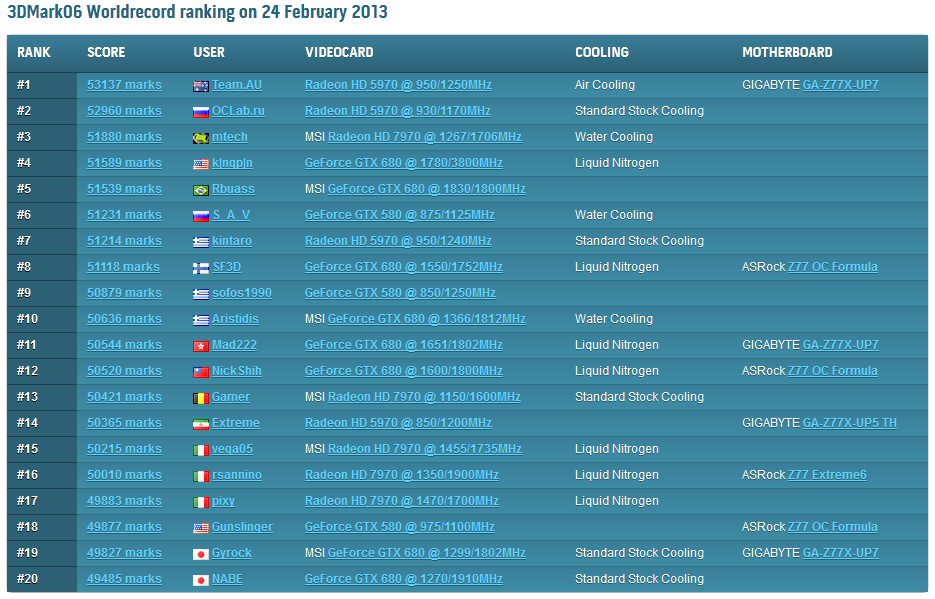Click the flag icon next to mtech
This screenshot has width=935, height=599.
[200, 138]
